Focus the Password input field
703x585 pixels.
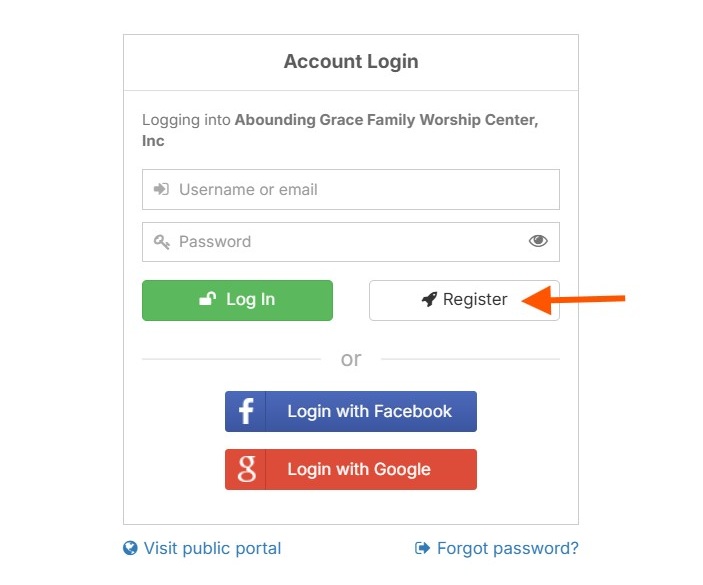(x=351, y=242)
